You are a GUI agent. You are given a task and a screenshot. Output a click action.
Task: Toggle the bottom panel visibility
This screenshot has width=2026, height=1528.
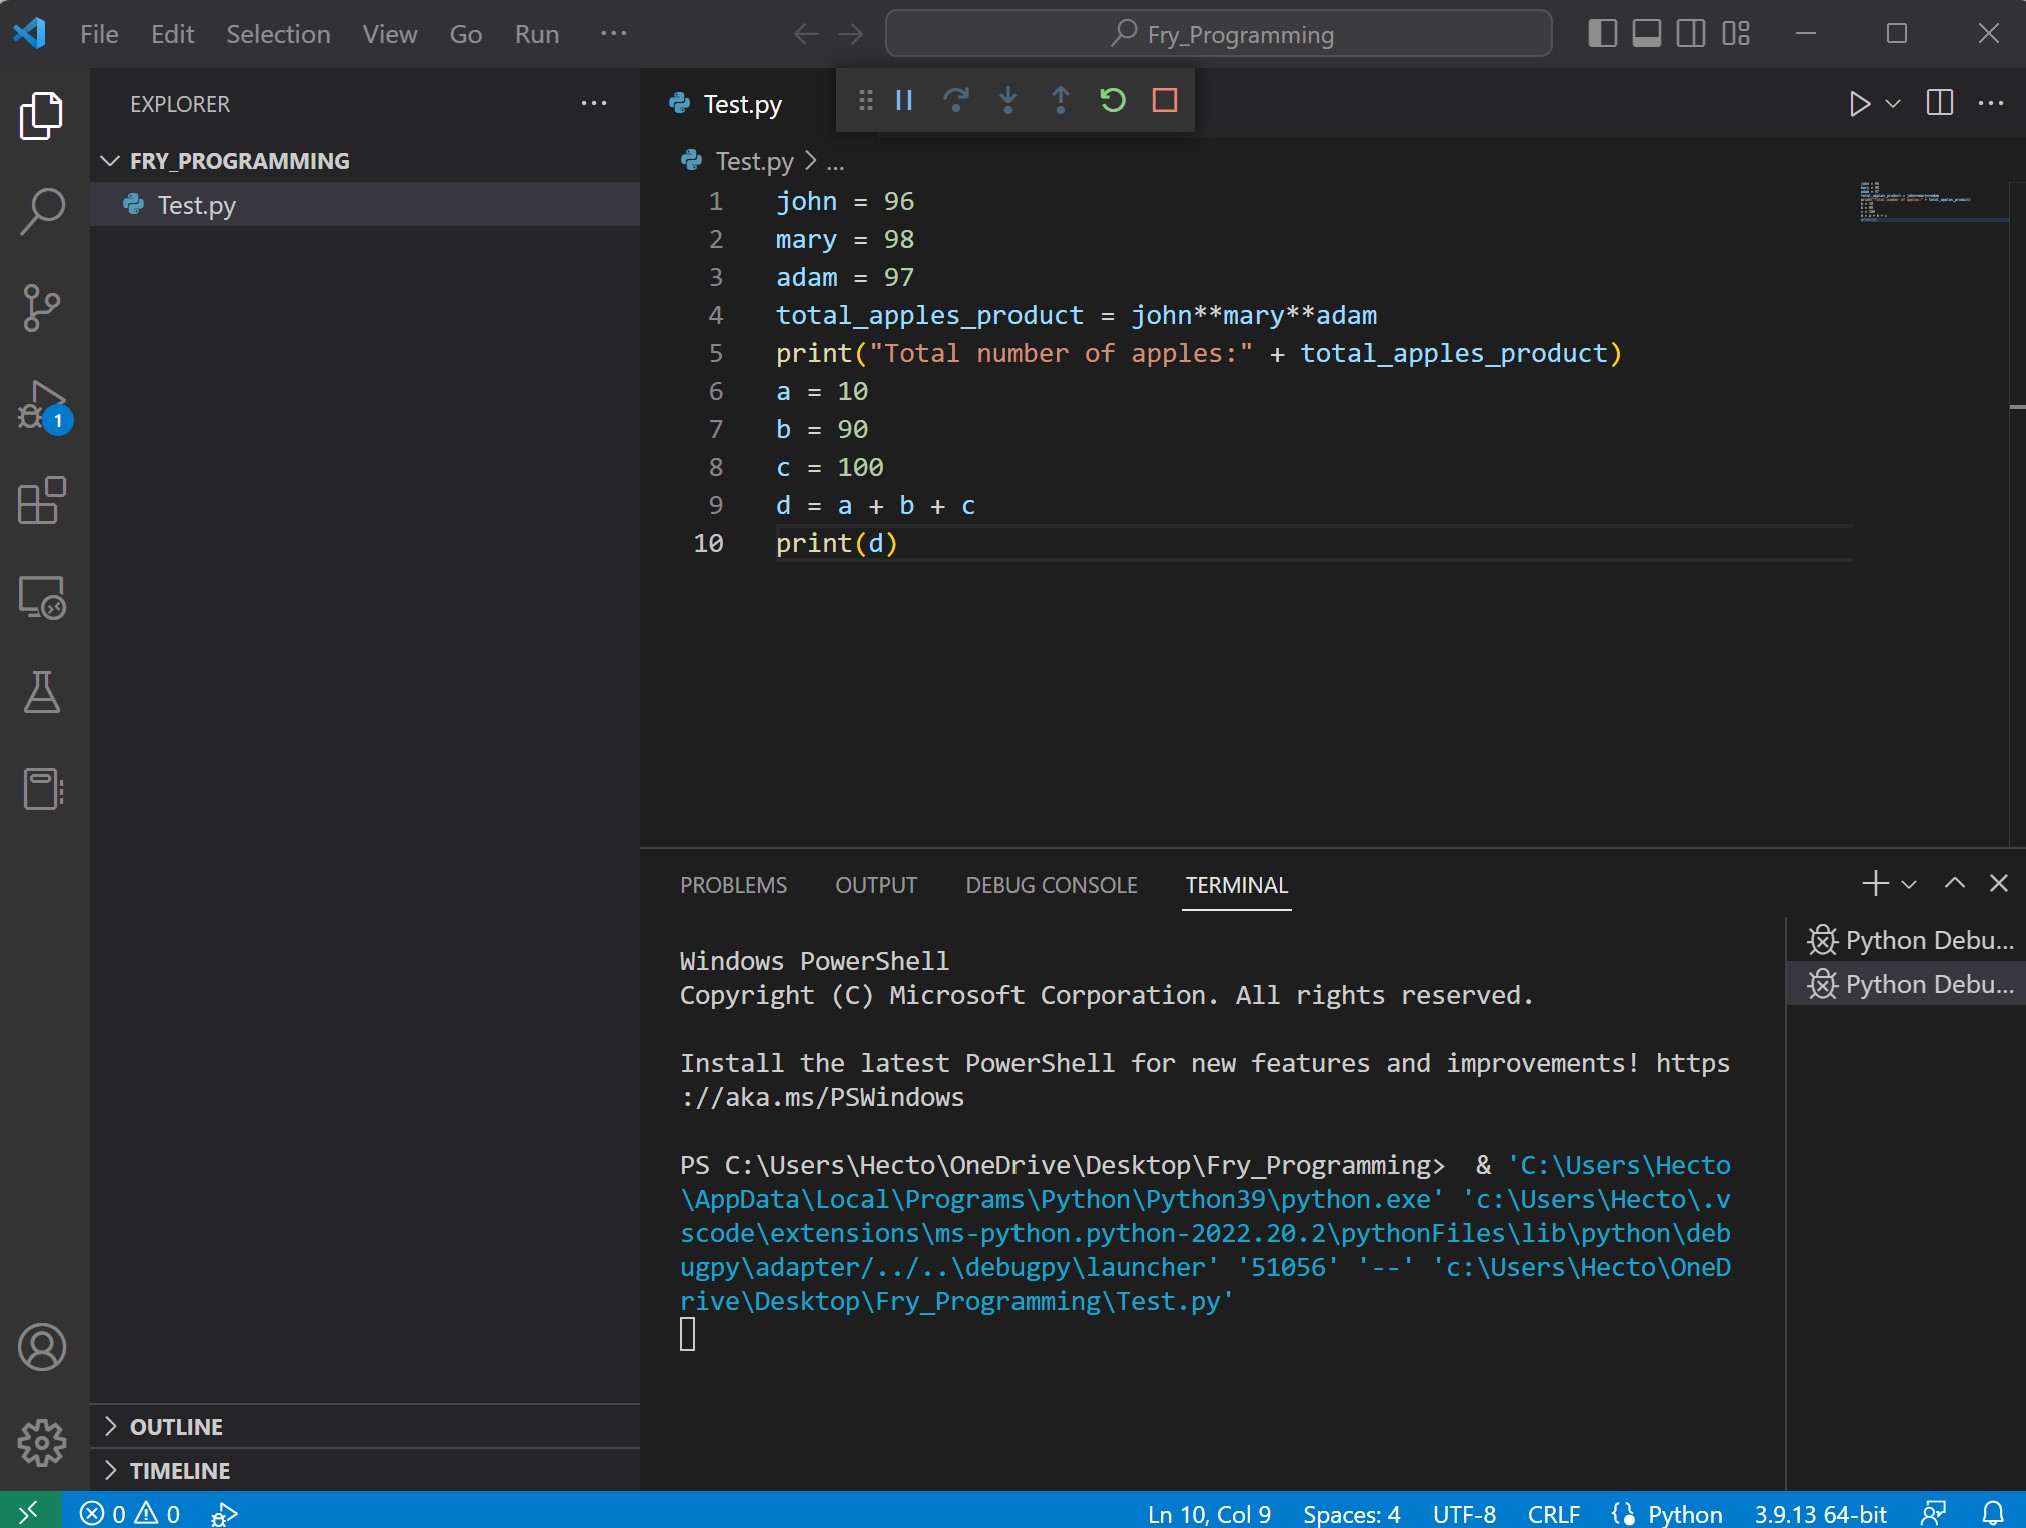(1646, 34)
